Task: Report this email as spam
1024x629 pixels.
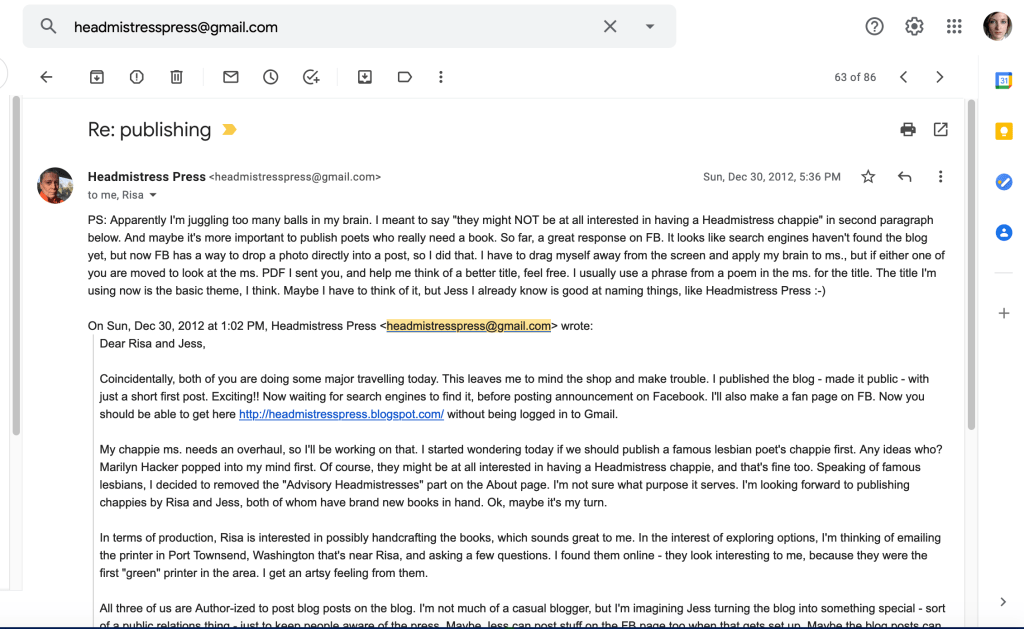Action: (x=137, y=77)
